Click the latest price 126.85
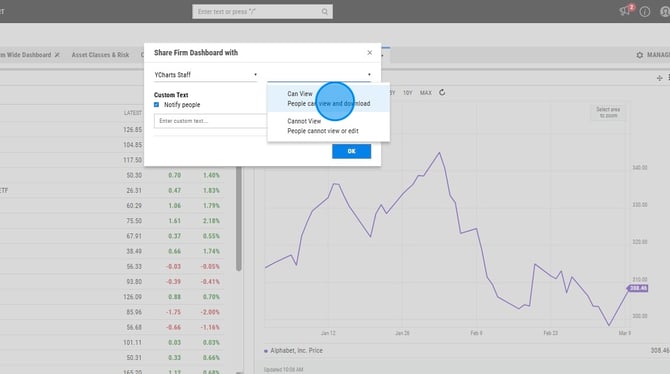This screenshot has height=374, width=670. pos(132,130)
